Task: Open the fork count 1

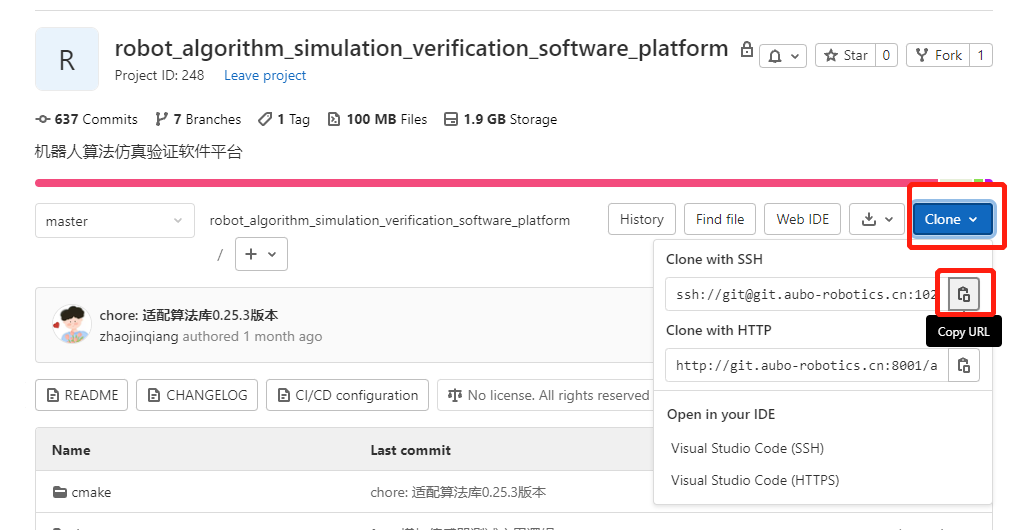Action: [x=981, y=55]
